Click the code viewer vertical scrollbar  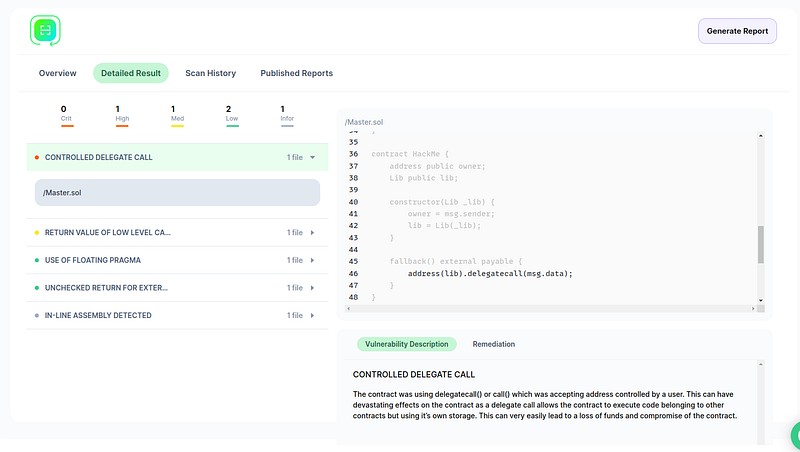[760, 244]
